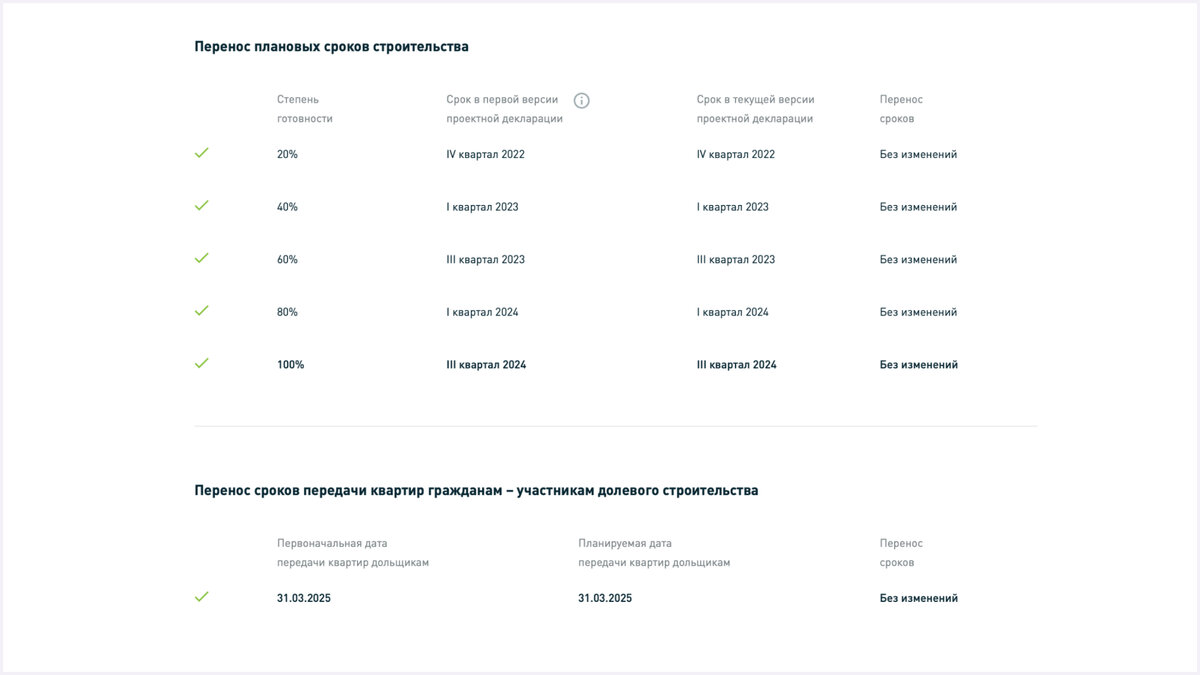Click the green checkmark beside 60% readiness

click(x=202, y=258)
